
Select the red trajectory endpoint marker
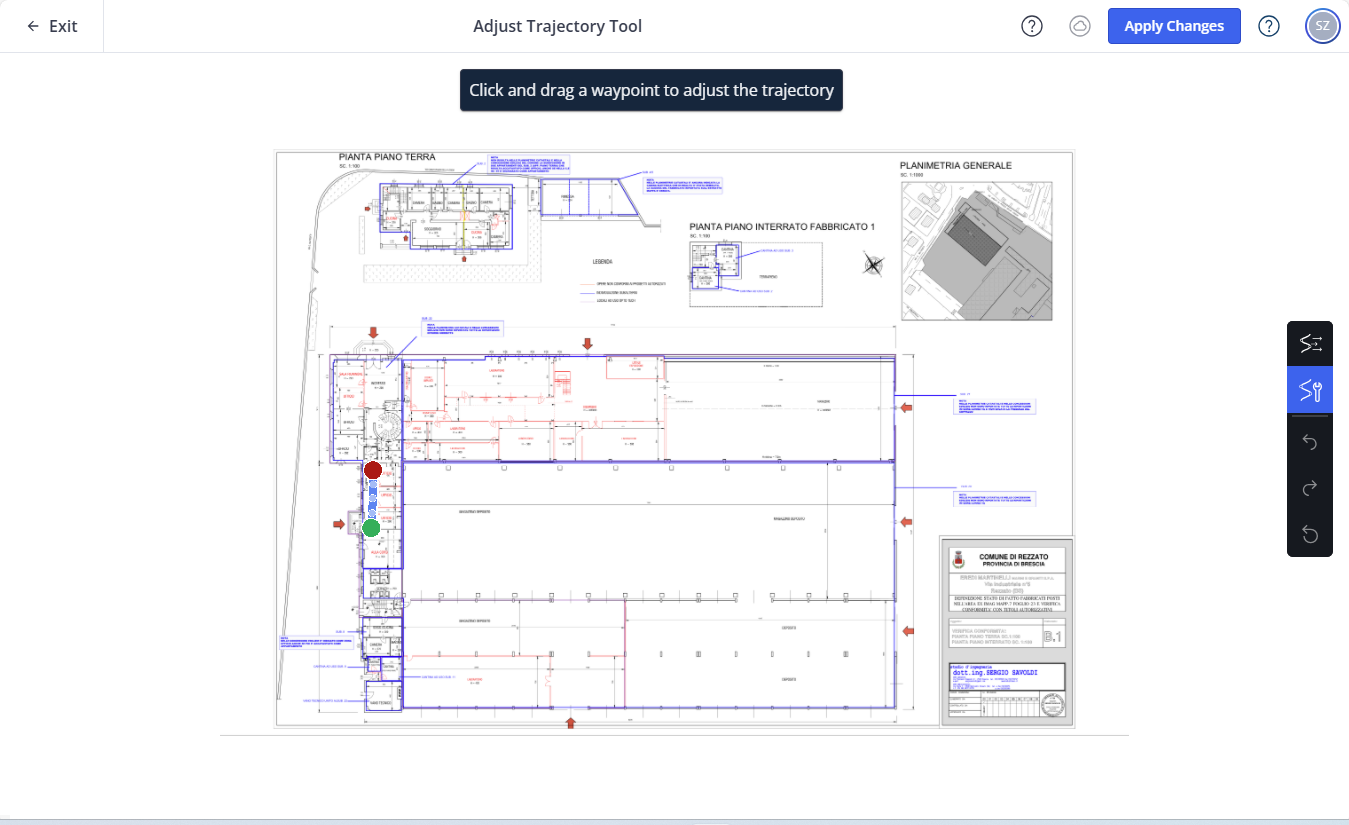(x=373, y=470)
